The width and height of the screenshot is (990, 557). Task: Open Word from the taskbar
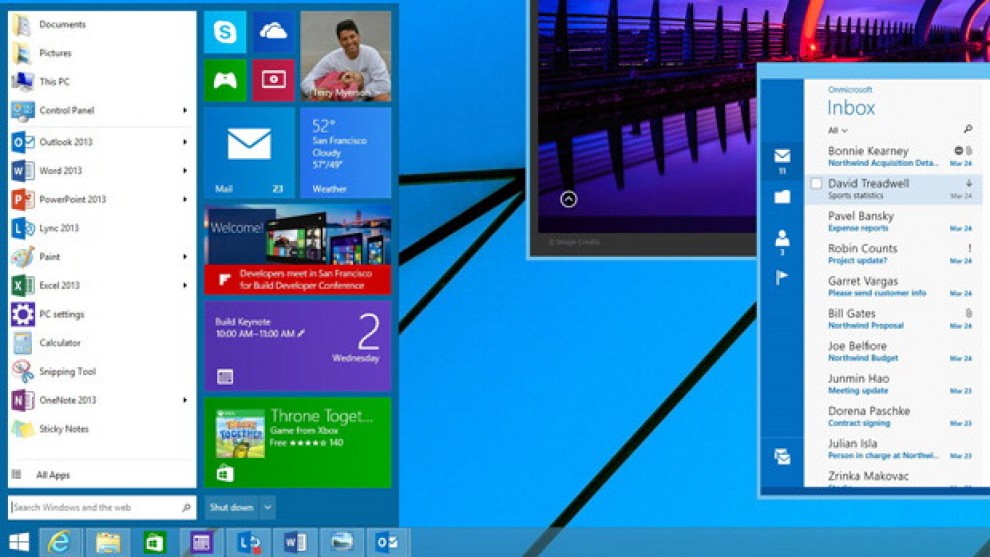tap(294, 542)
